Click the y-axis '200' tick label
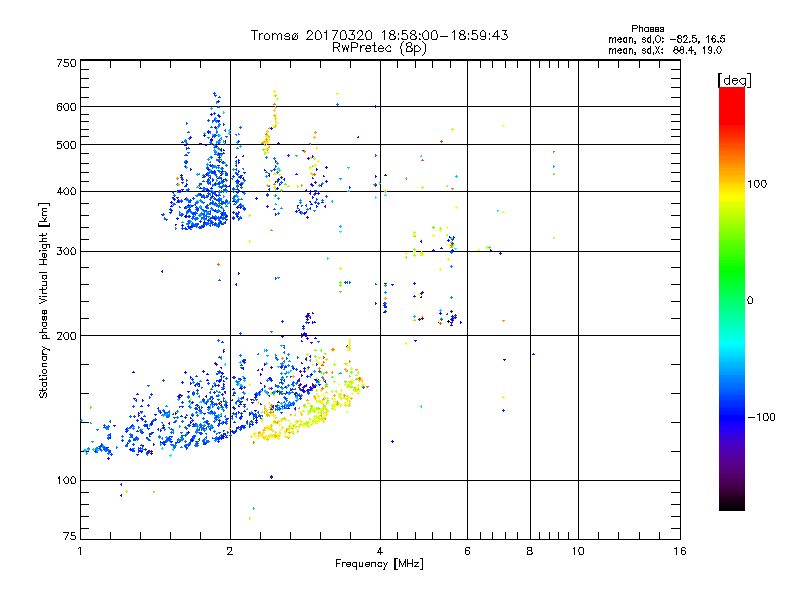This screenshot has height=600, width=800. pos(66,336)
